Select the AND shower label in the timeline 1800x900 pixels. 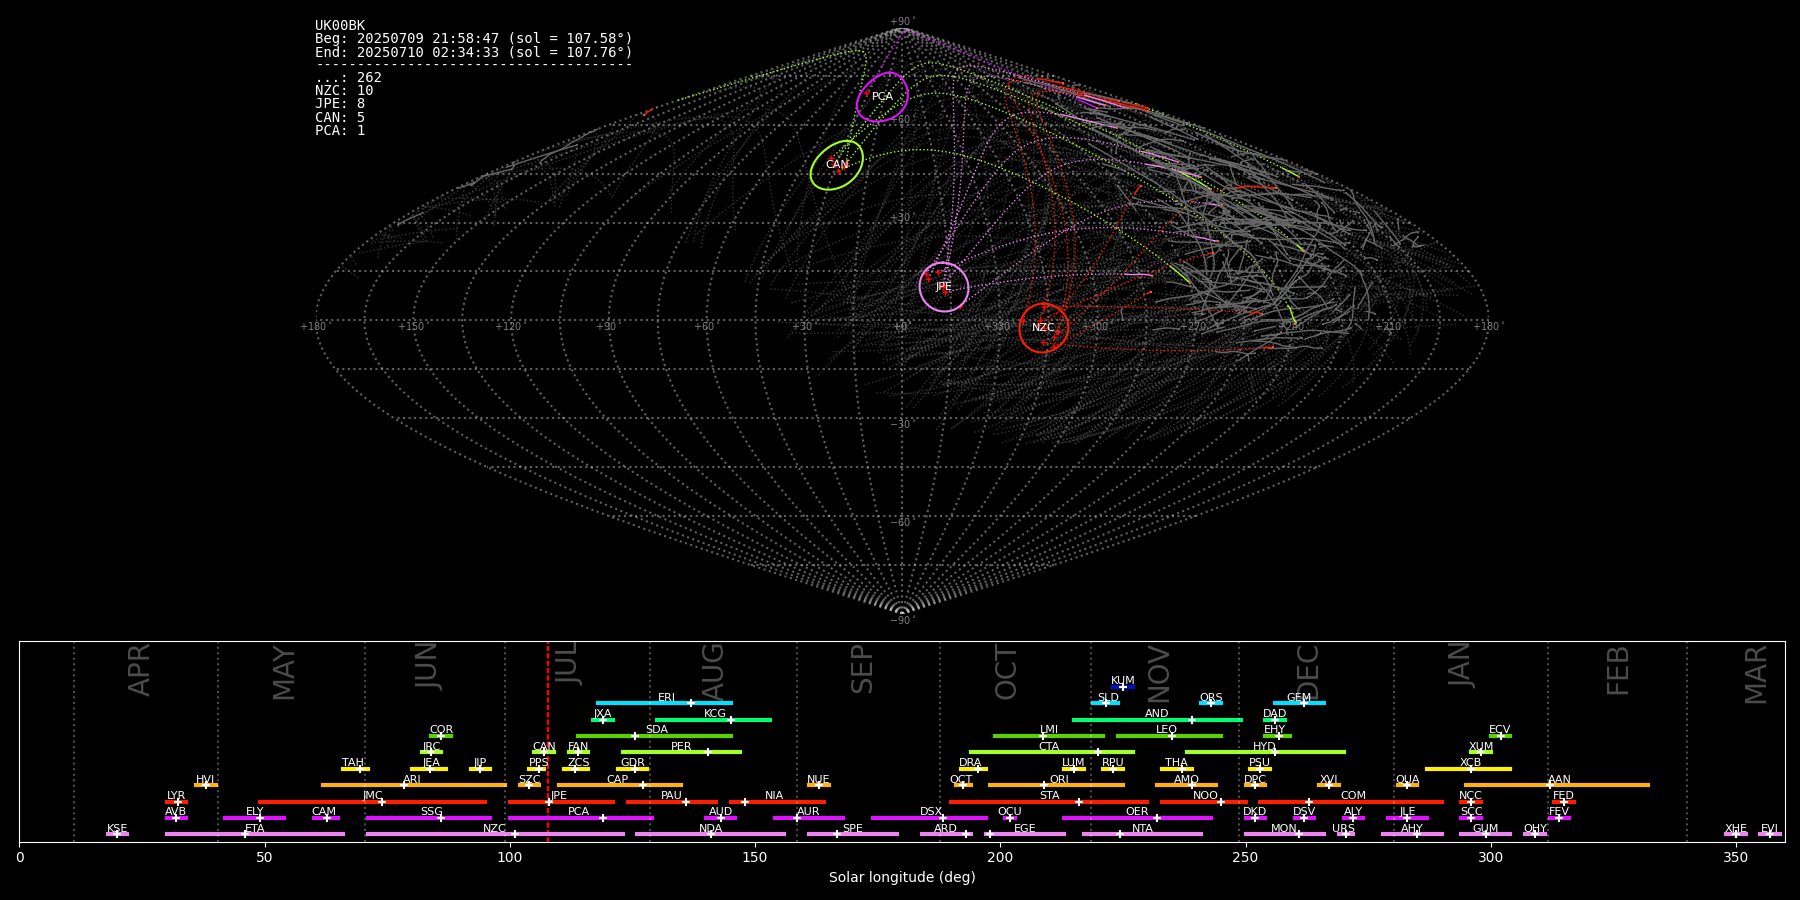[x=1157, y=714]
